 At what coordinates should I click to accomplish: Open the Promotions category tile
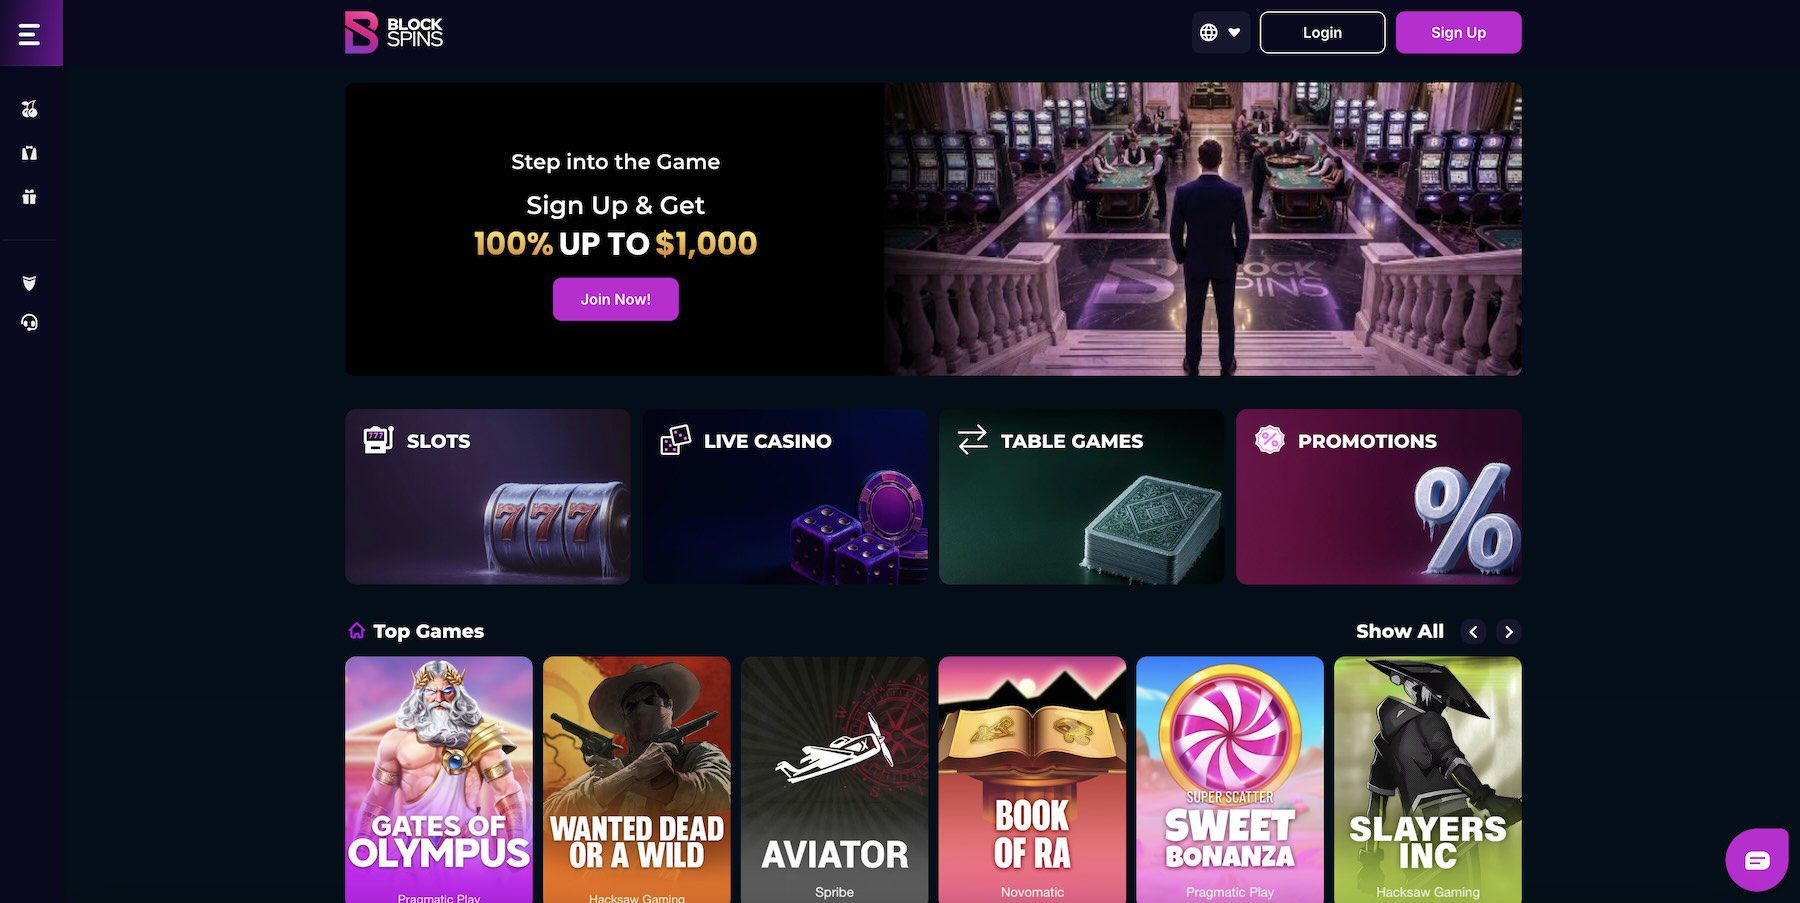(1379, 496)
